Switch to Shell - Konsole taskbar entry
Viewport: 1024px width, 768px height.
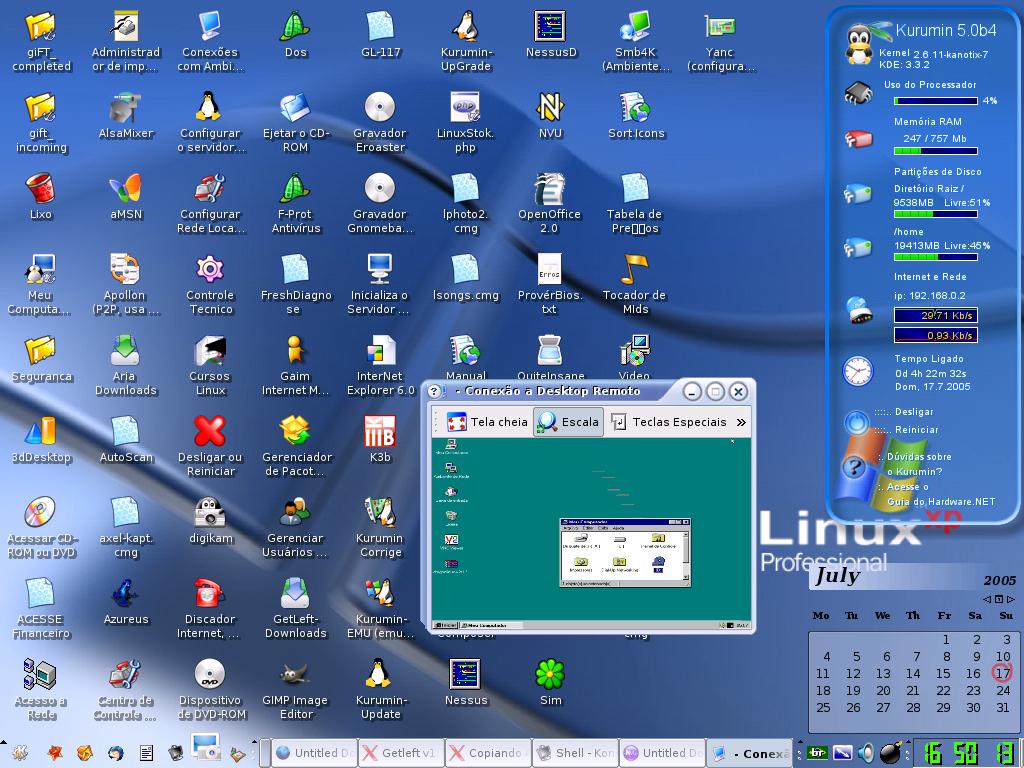click(x=575, y=753)
